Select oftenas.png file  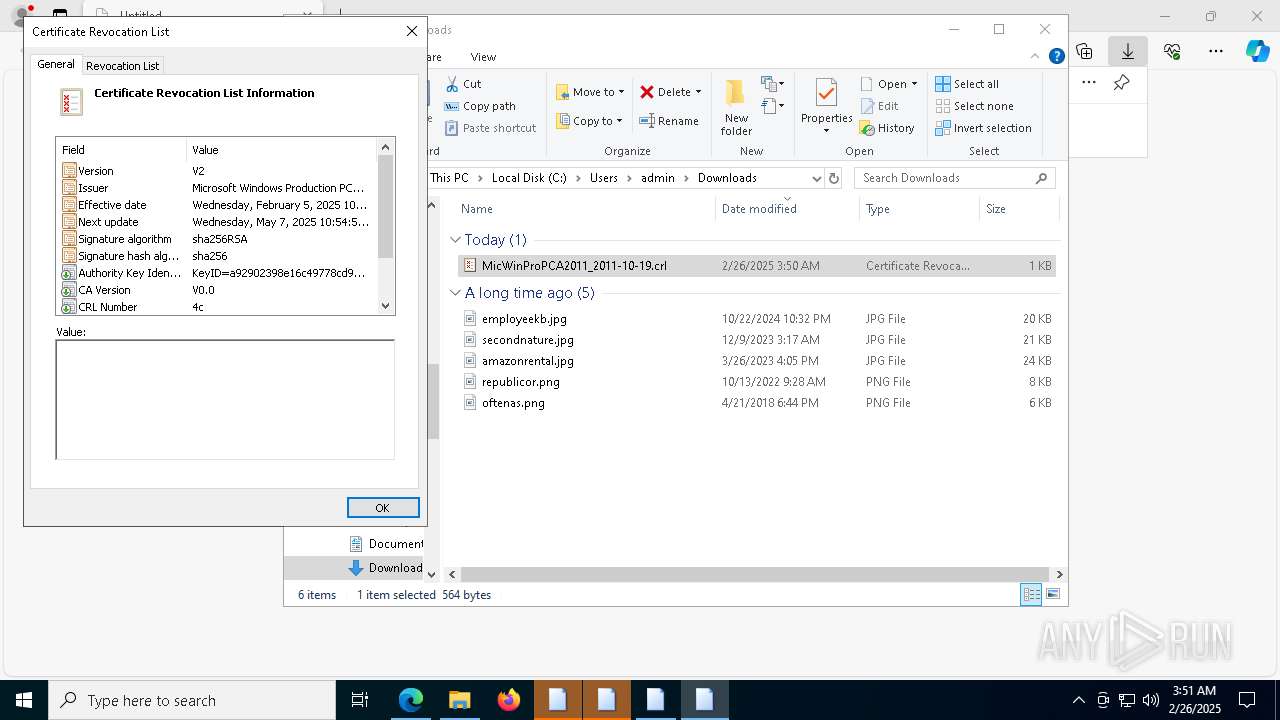point(757,403)
